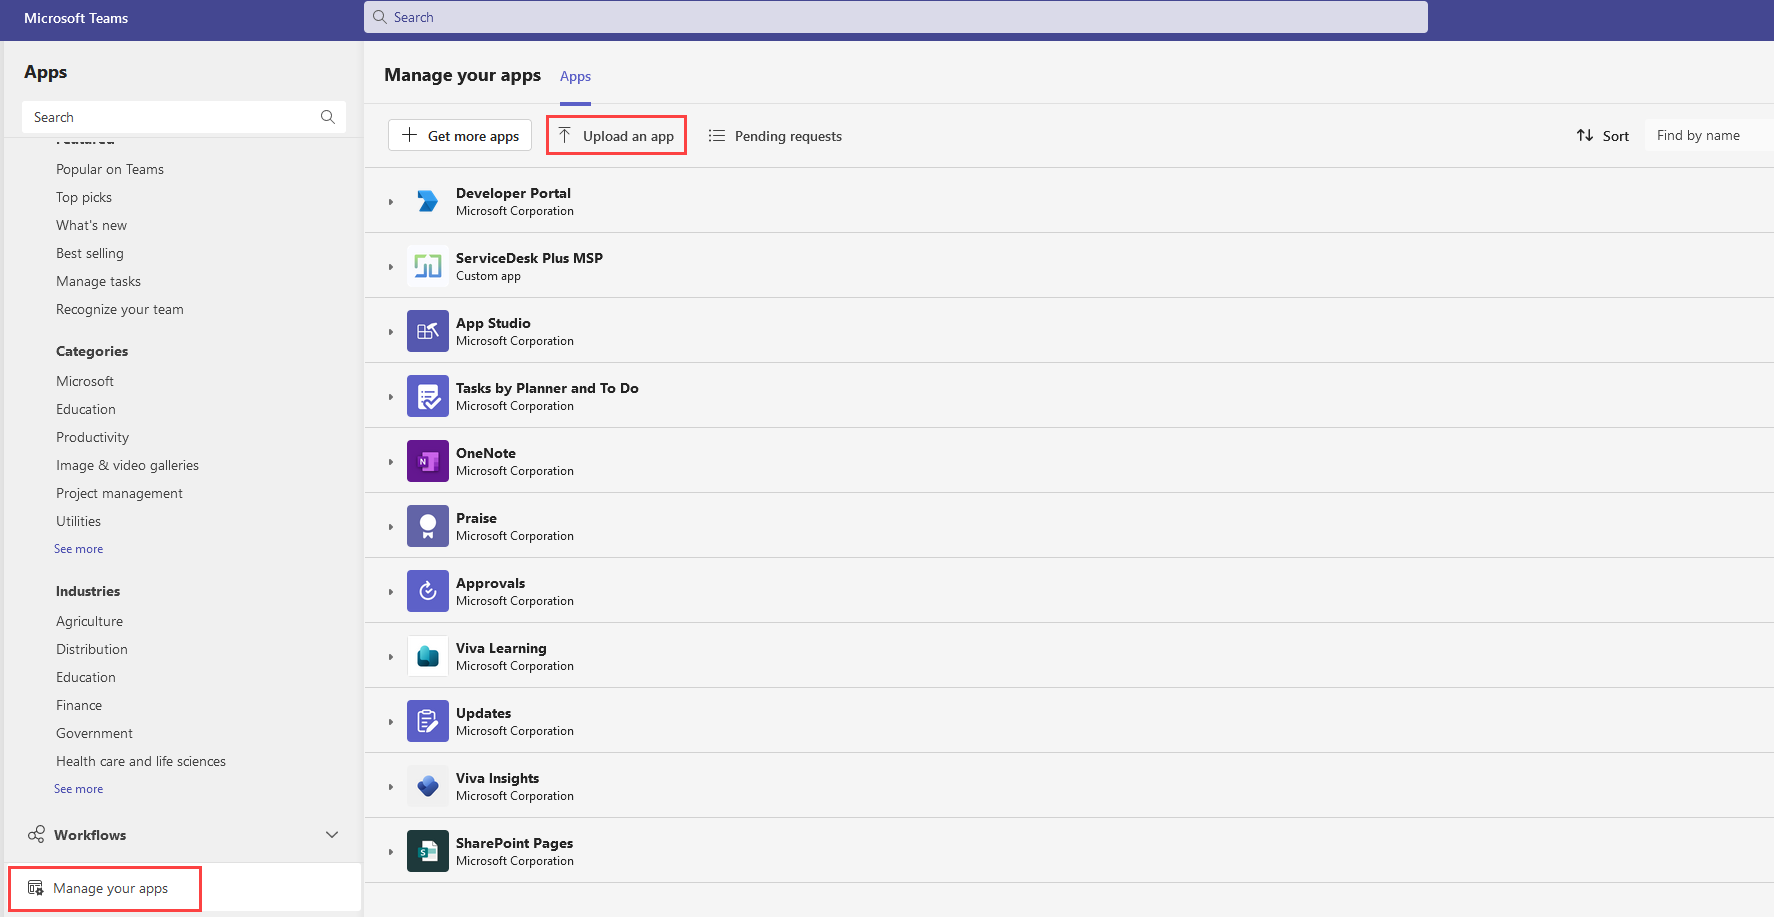
Task: Click the Sort button
Action: 1602,135
